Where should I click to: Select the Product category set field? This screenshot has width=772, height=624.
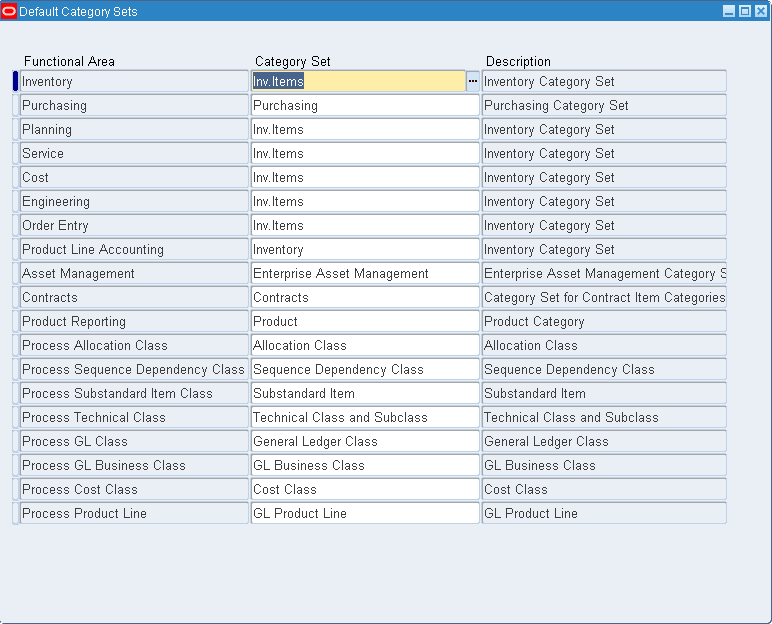pos(365,322)
